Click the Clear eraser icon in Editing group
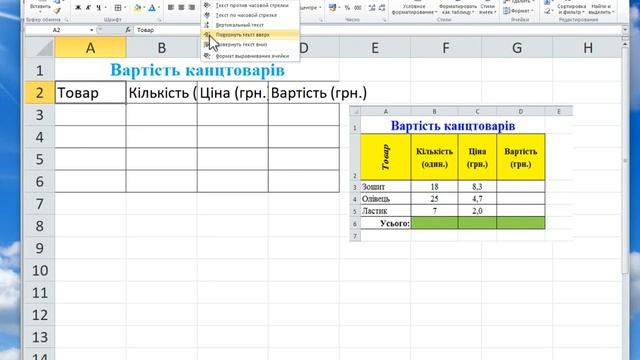Image resolution: width=640 pixels, height=360 pixels. click(547, 11)
